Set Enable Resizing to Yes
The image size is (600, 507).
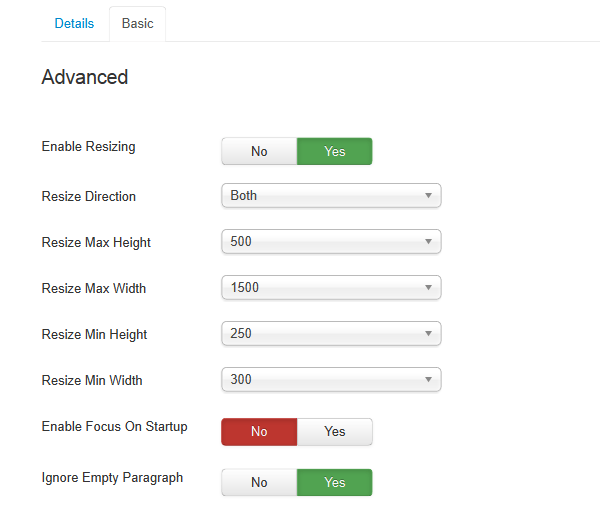point(335,151)
